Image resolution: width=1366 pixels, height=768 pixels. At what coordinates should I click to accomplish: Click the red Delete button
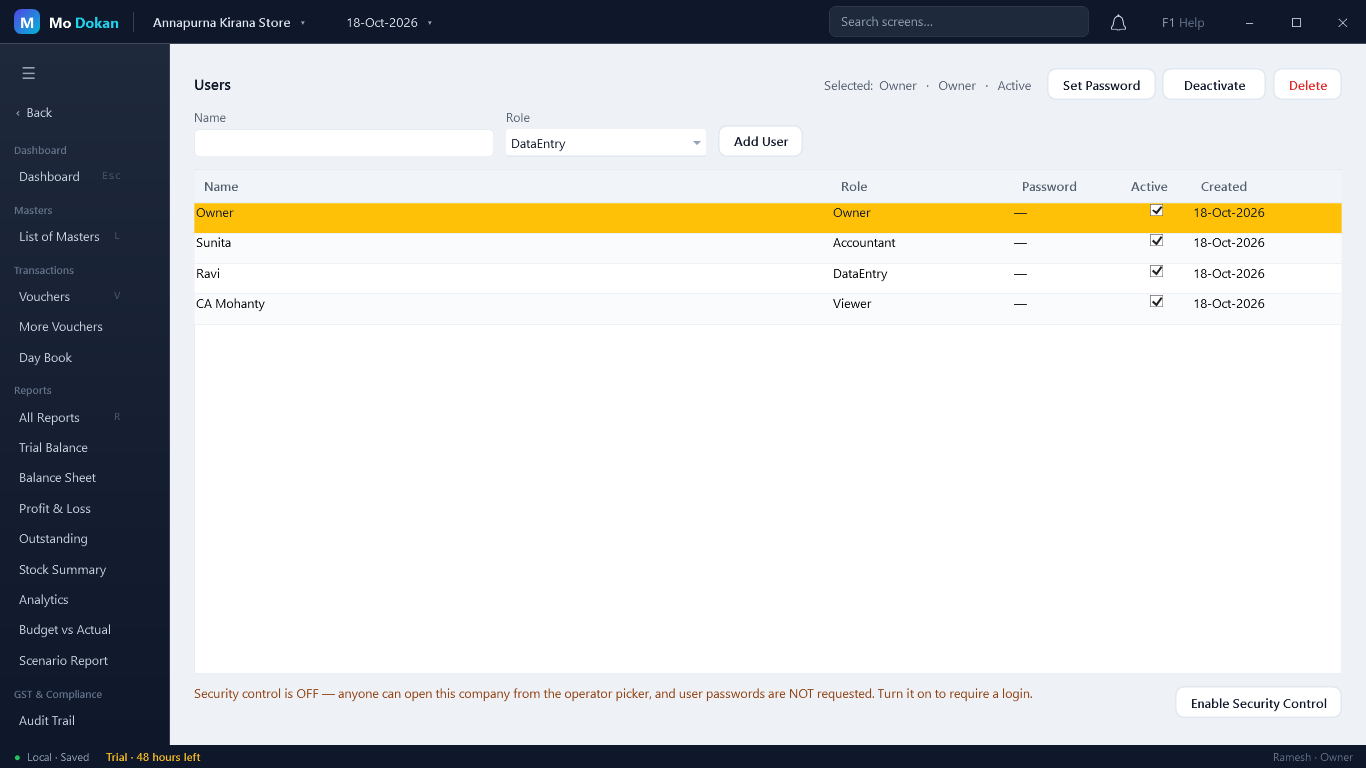[x=1307, y=85]
